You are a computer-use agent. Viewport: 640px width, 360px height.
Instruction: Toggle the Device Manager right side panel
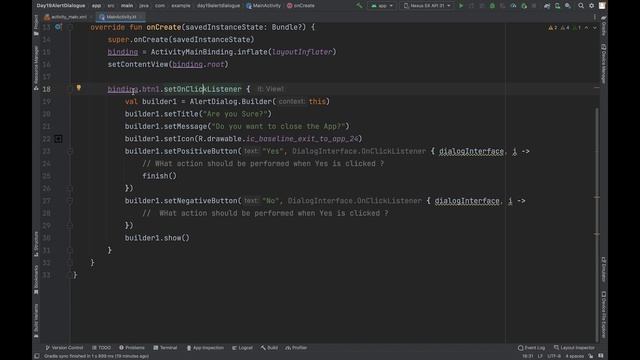coord(604,63)
